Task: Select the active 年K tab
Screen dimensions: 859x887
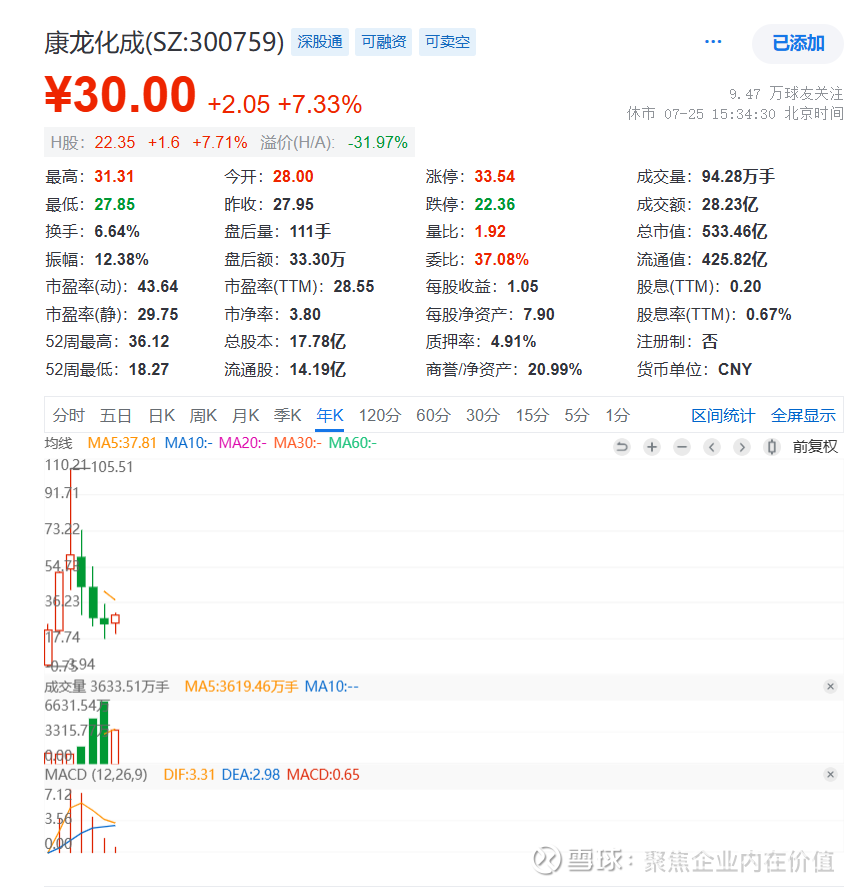Action: coord(330,416)
